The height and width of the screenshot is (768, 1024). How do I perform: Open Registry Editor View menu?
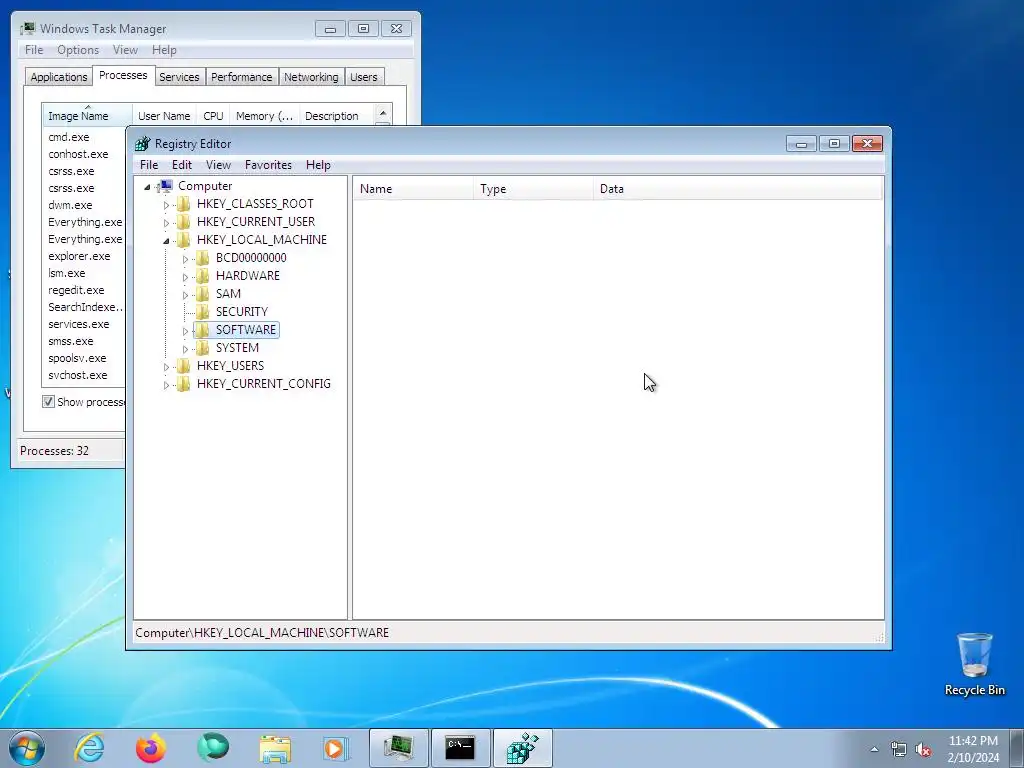218,165
